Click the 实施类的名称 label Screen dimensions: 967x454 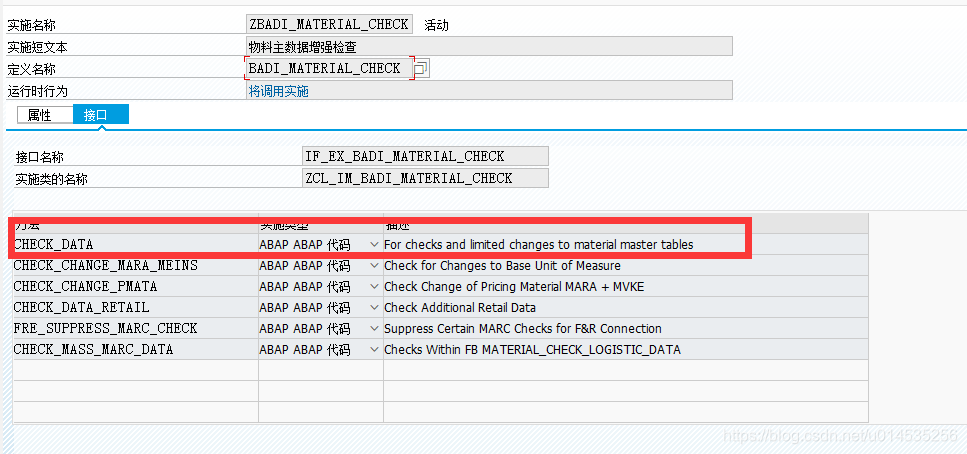(x=51, y=180)
